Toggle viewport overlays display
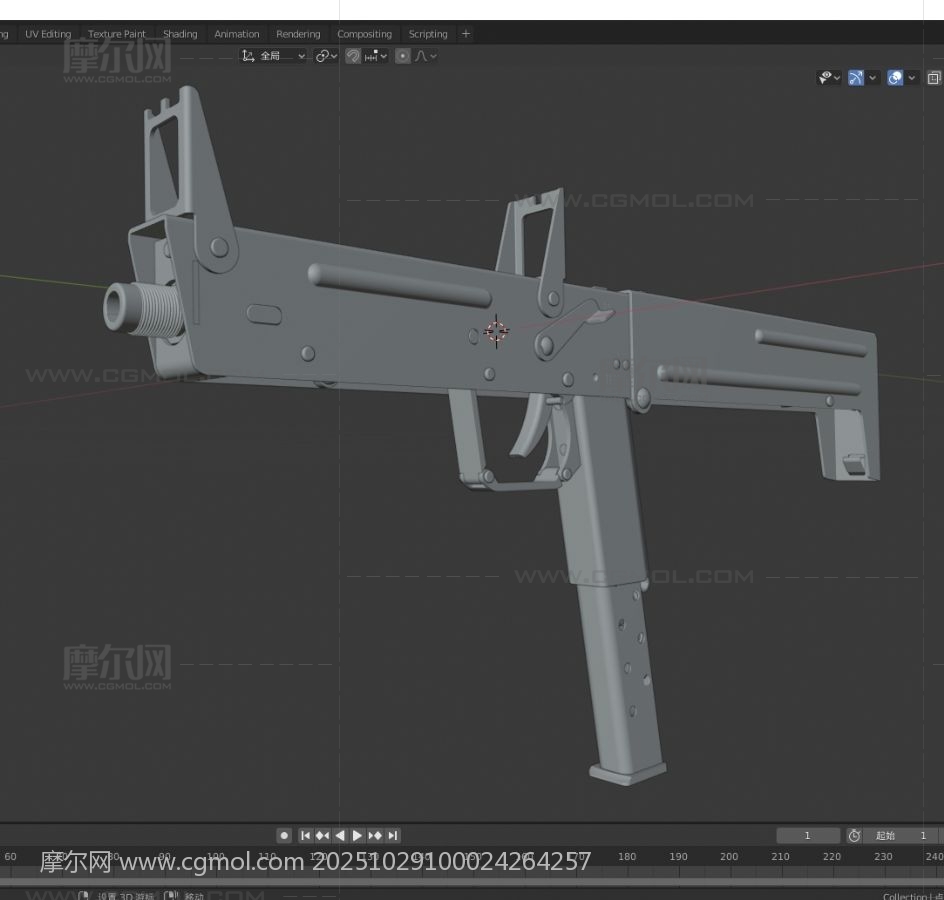Viewport: 944px width, 900px height. [x=895, y=77]
